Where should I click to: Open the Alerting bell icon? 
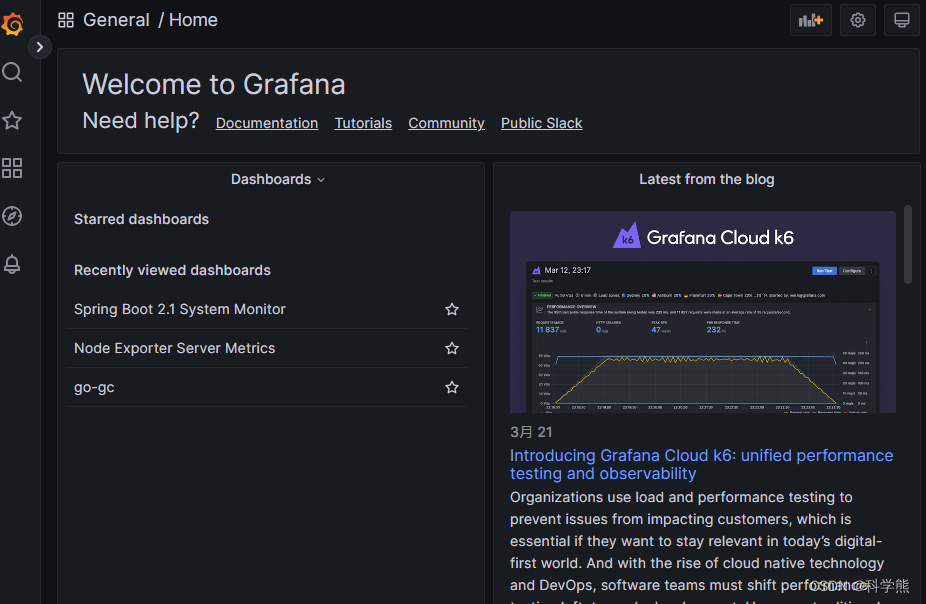tap(12, 264)
